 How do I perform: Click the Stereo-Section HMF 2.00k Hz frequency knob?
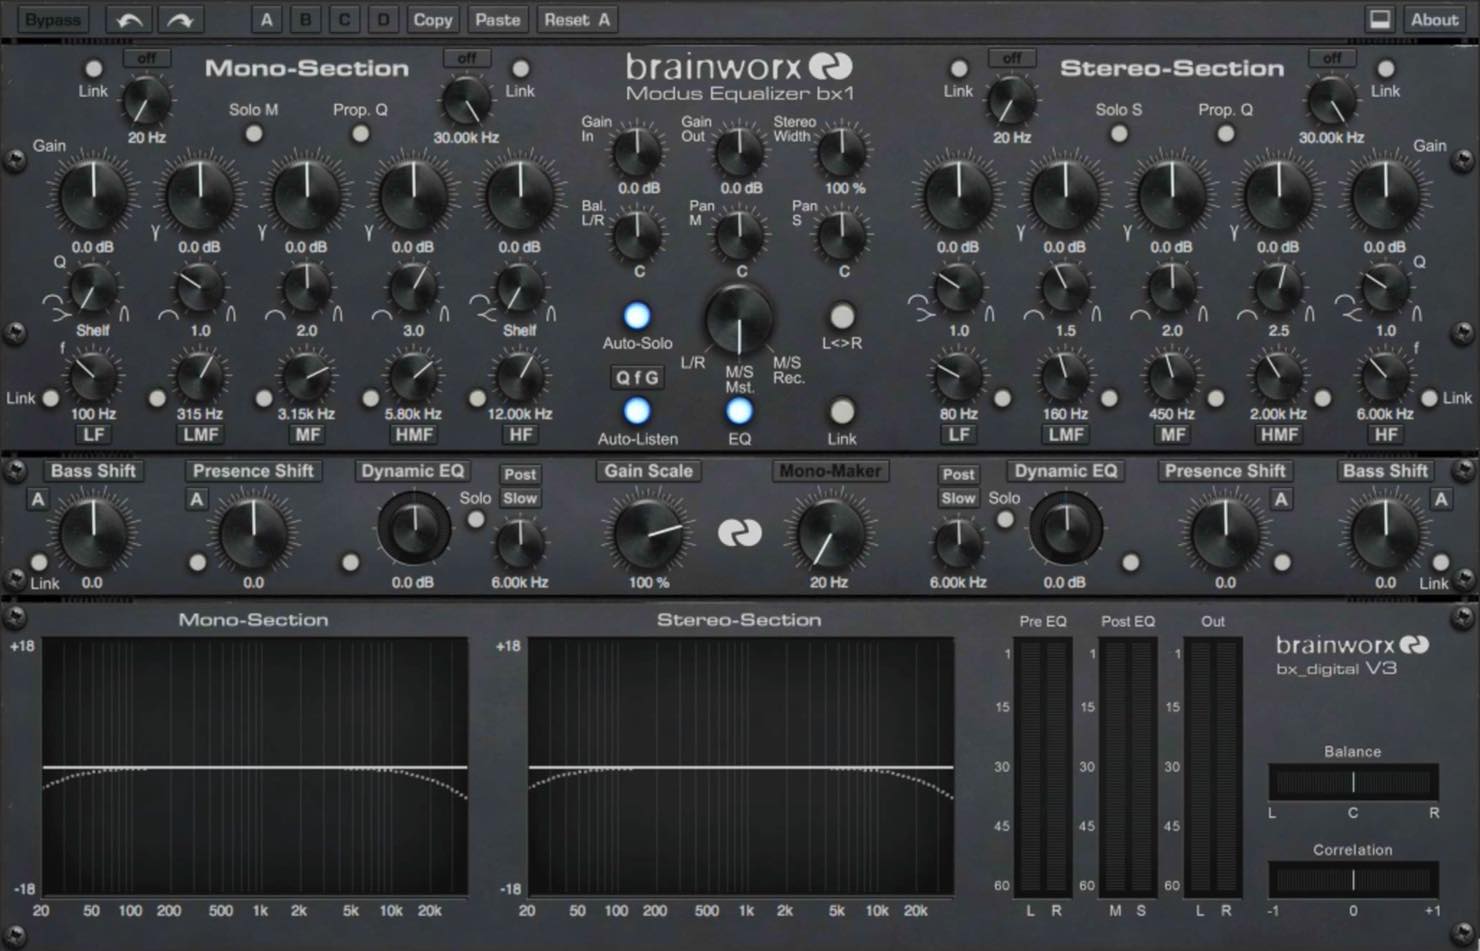1278,377
